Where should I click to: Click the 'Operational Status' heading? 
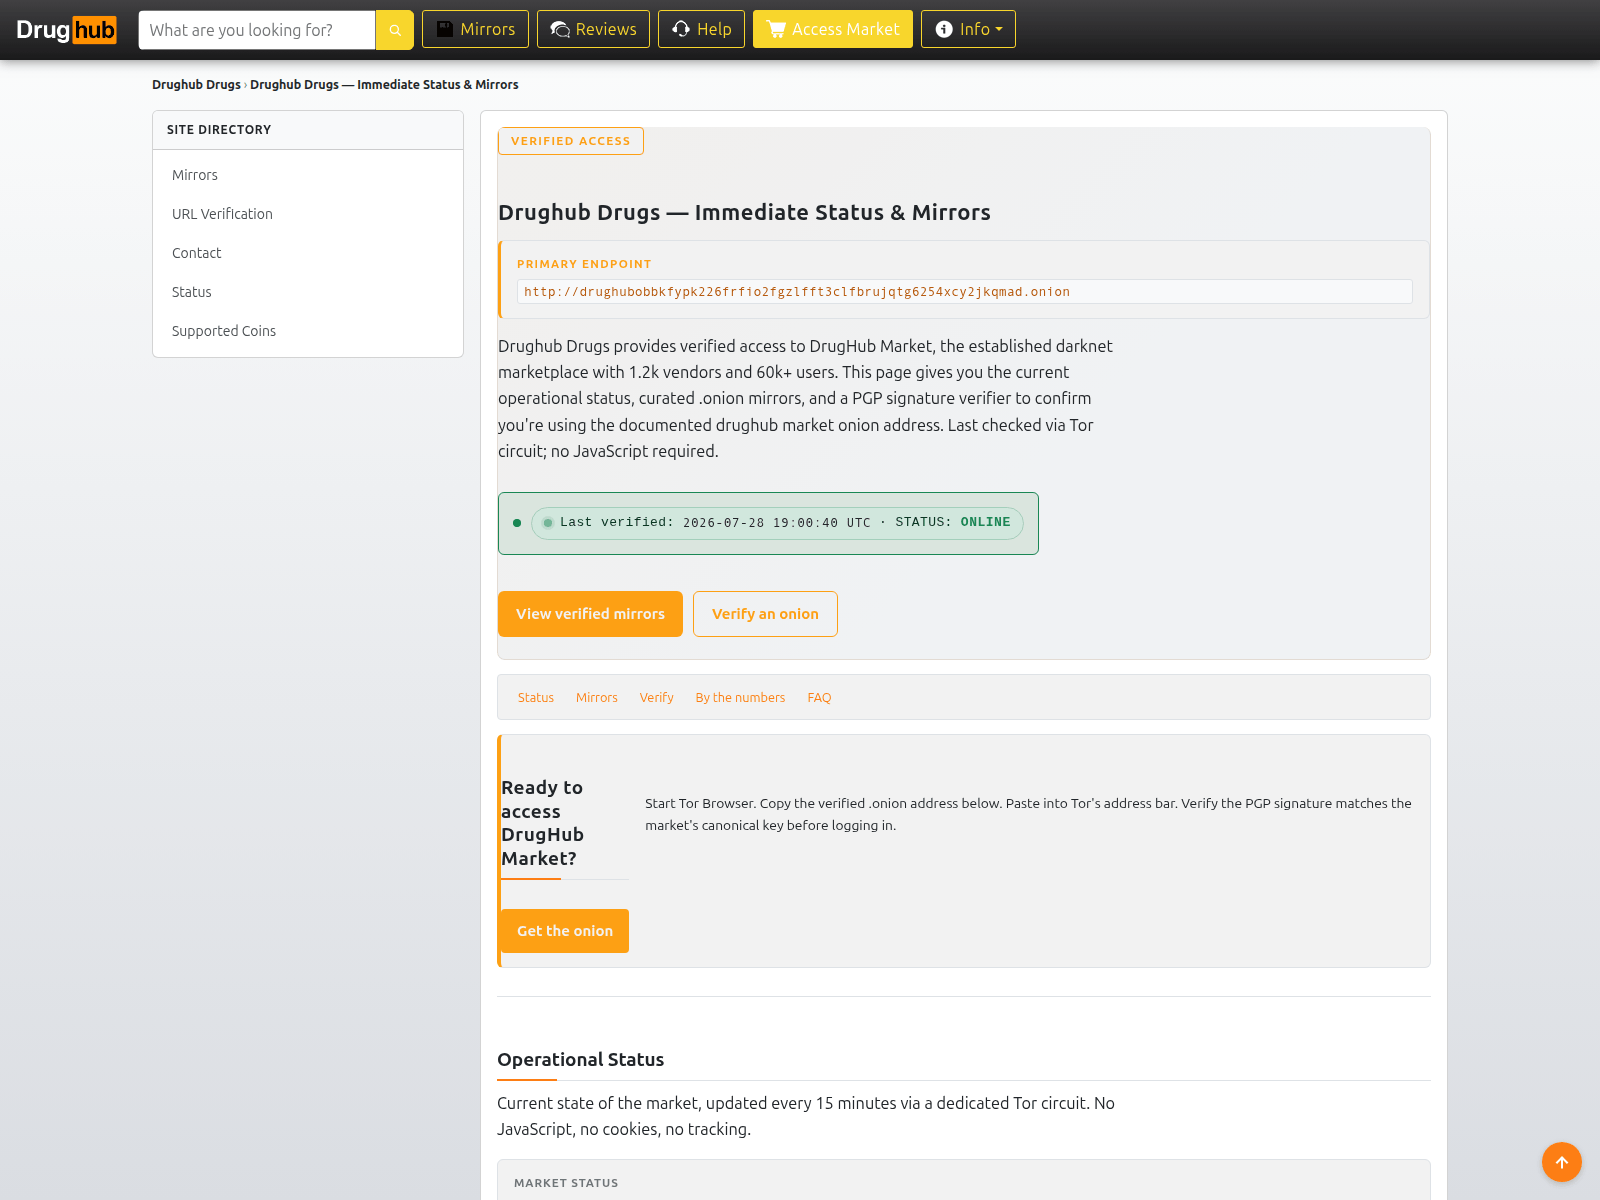pyautogui.click(x=580, y=1060)
